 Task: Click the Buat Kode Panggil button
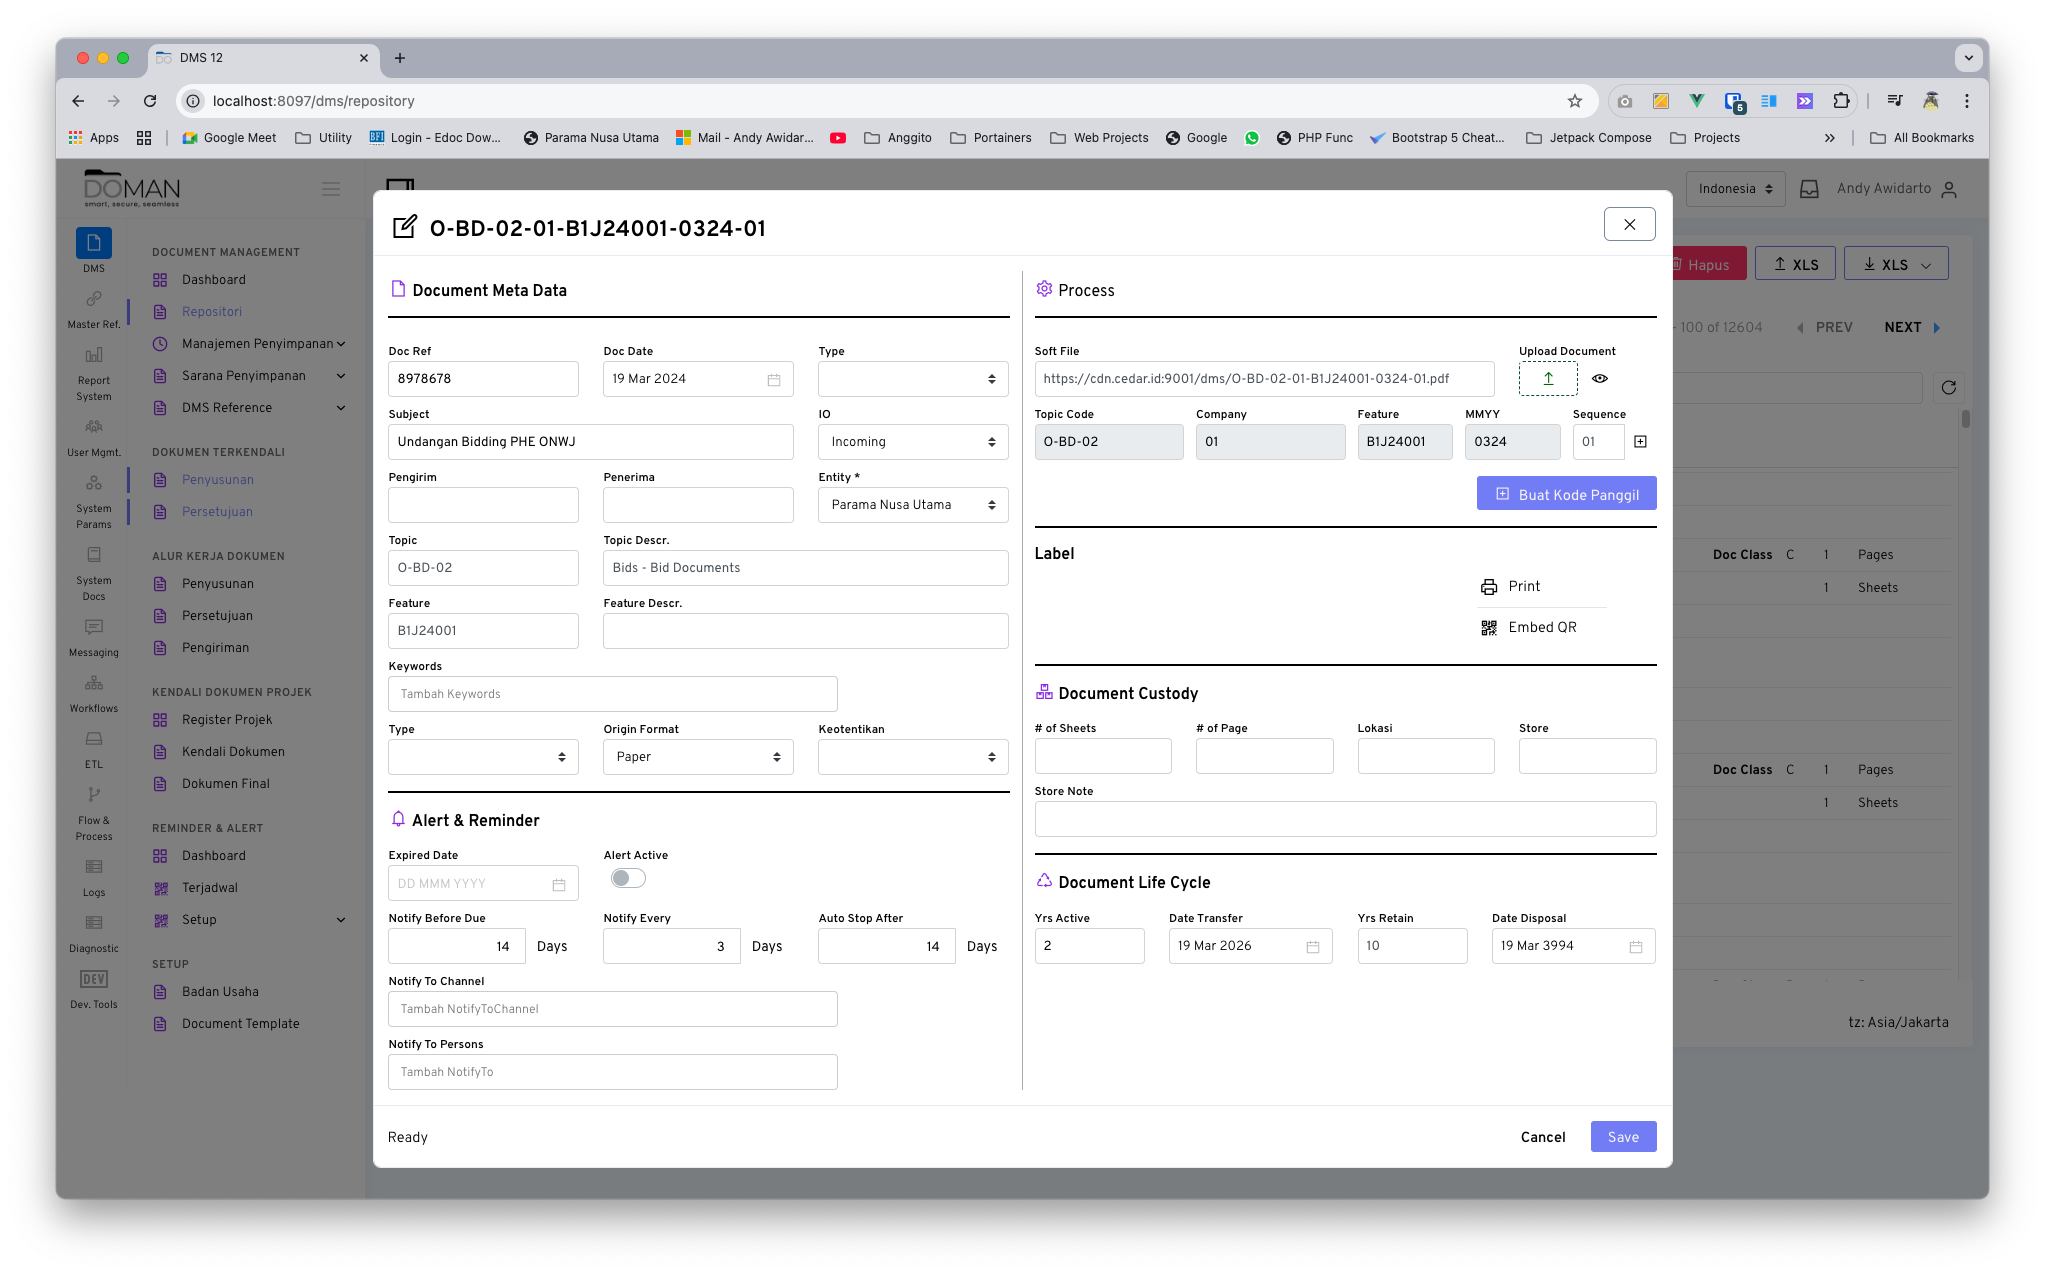1566,493
